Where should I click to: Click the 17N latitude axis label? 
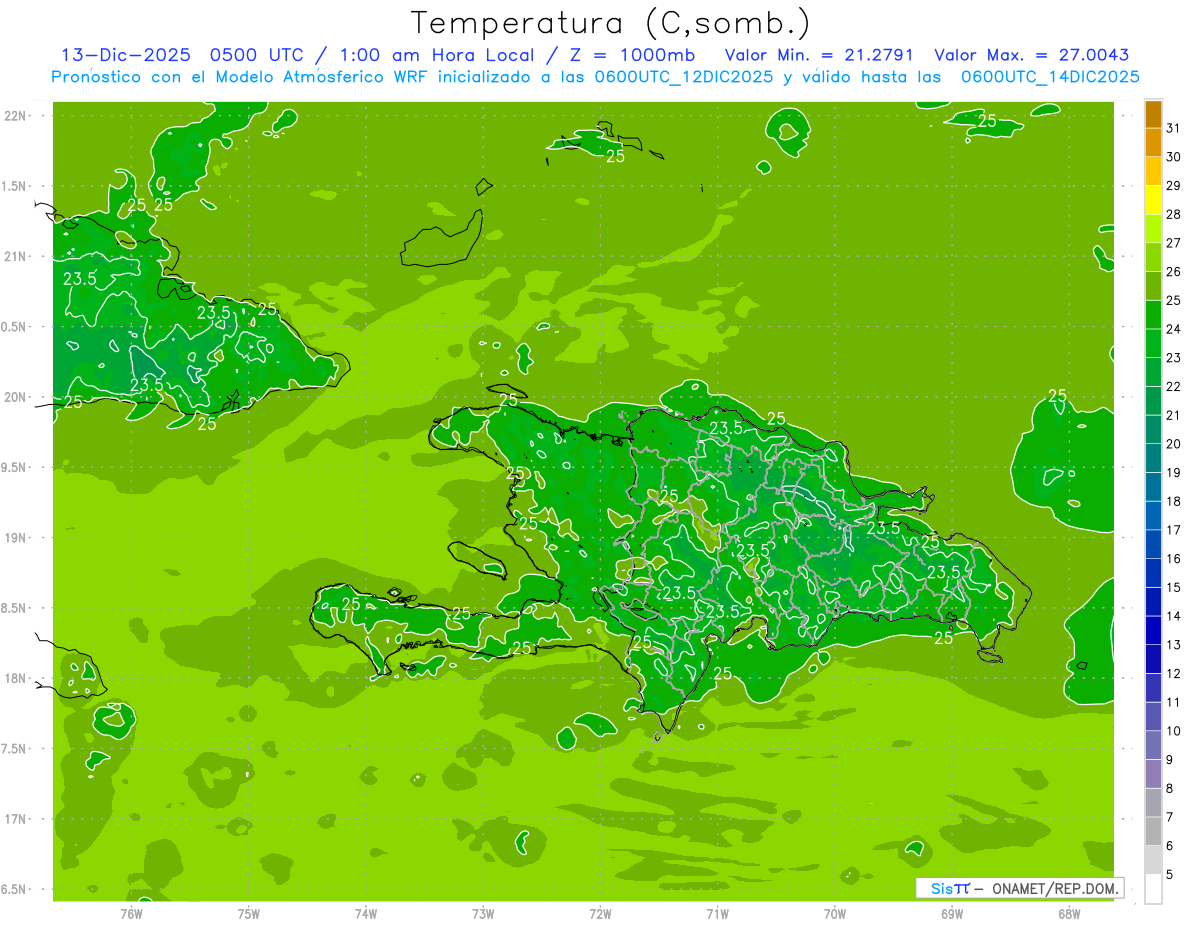(15, 819)
